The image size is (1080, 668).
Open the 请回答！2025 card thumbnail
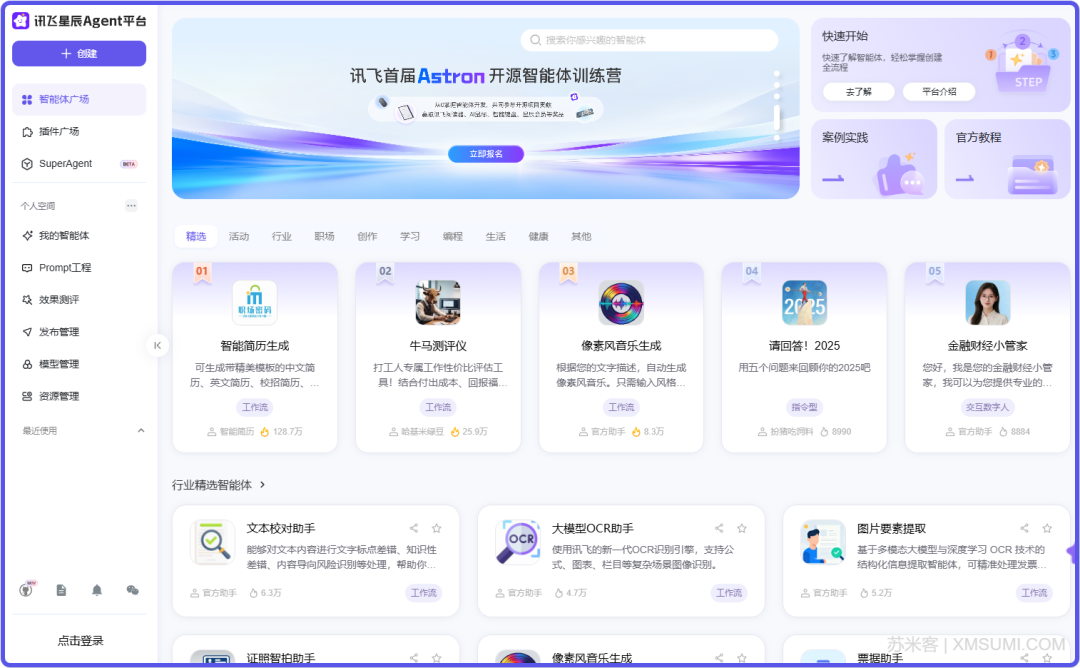click(x=804, y=302)
